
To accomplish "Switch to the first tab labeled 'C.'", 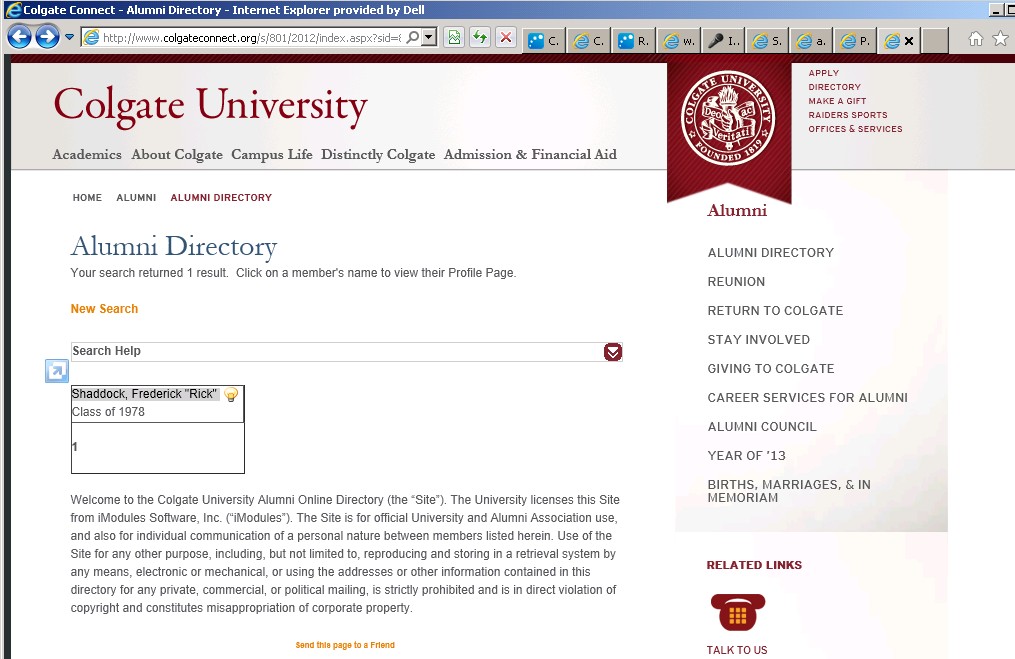I will (544, 40).
